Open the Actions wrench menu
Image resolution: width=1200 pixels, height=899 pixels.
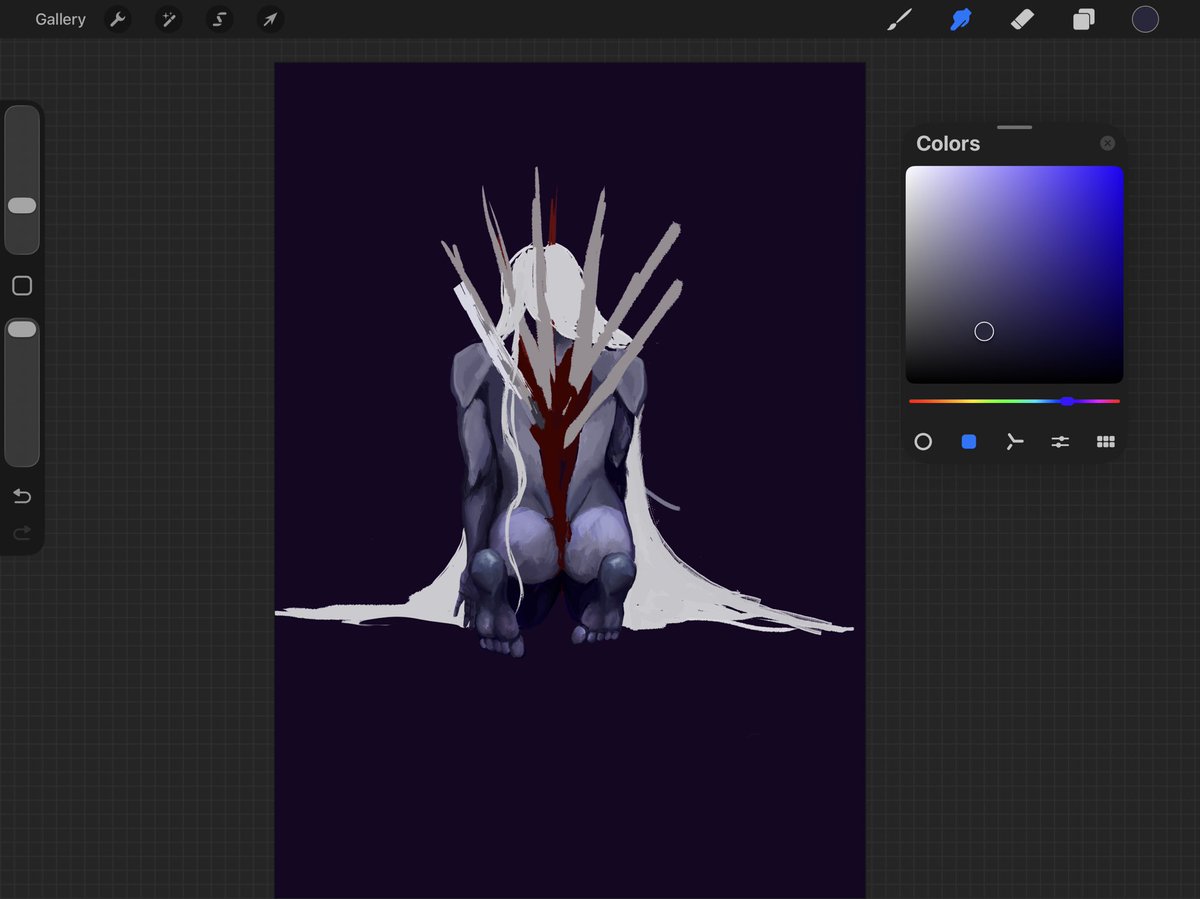(x=118, y=19)
